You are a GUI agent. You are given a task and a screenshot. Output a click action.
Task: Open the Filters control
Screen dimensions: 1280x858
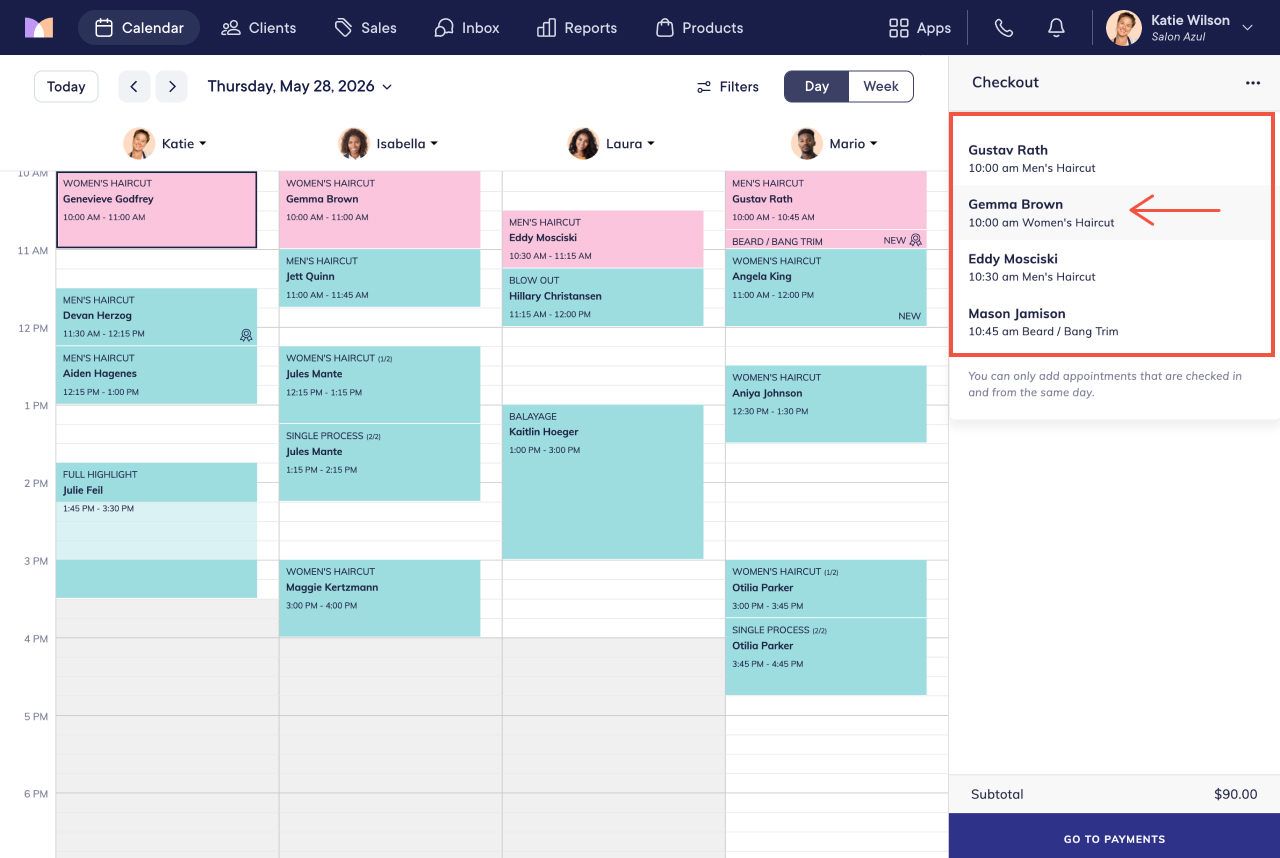(728, 87)
